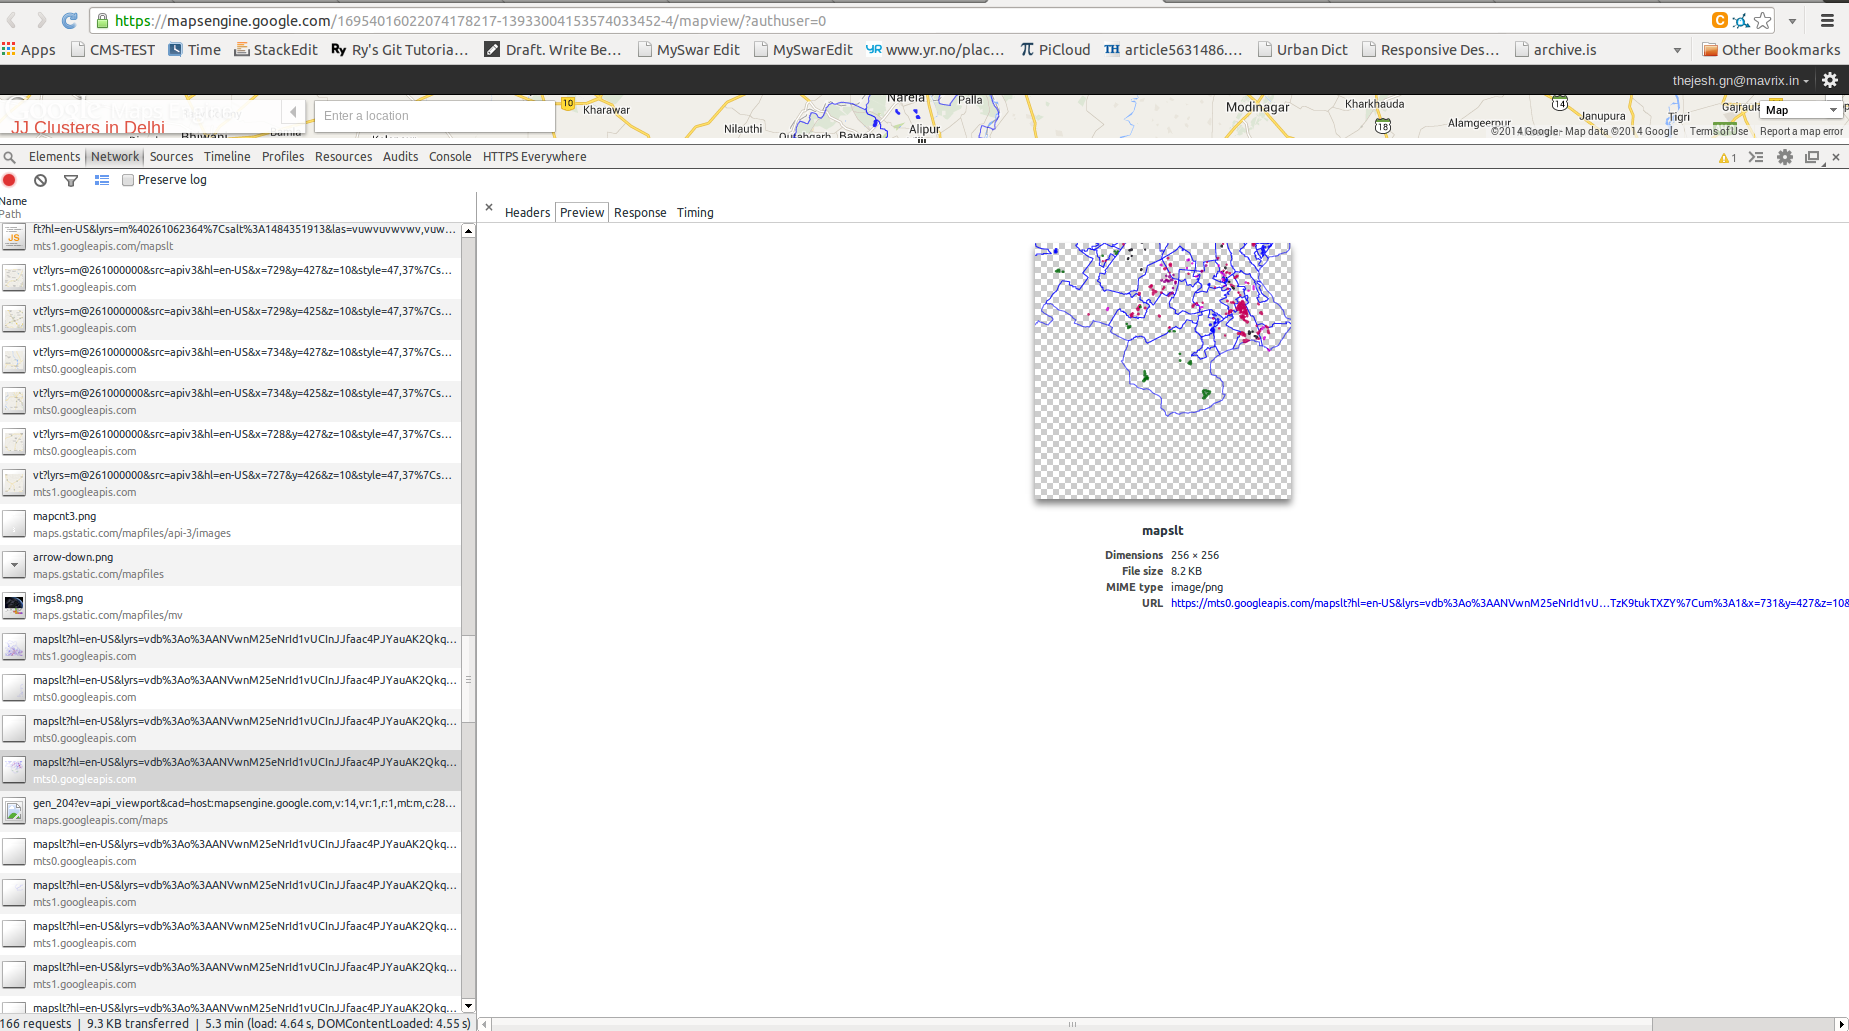The width and height of the screenshot is (1849, 1031).
Task: Show the DevTools console drawer
Action: tap(1756, 157)
